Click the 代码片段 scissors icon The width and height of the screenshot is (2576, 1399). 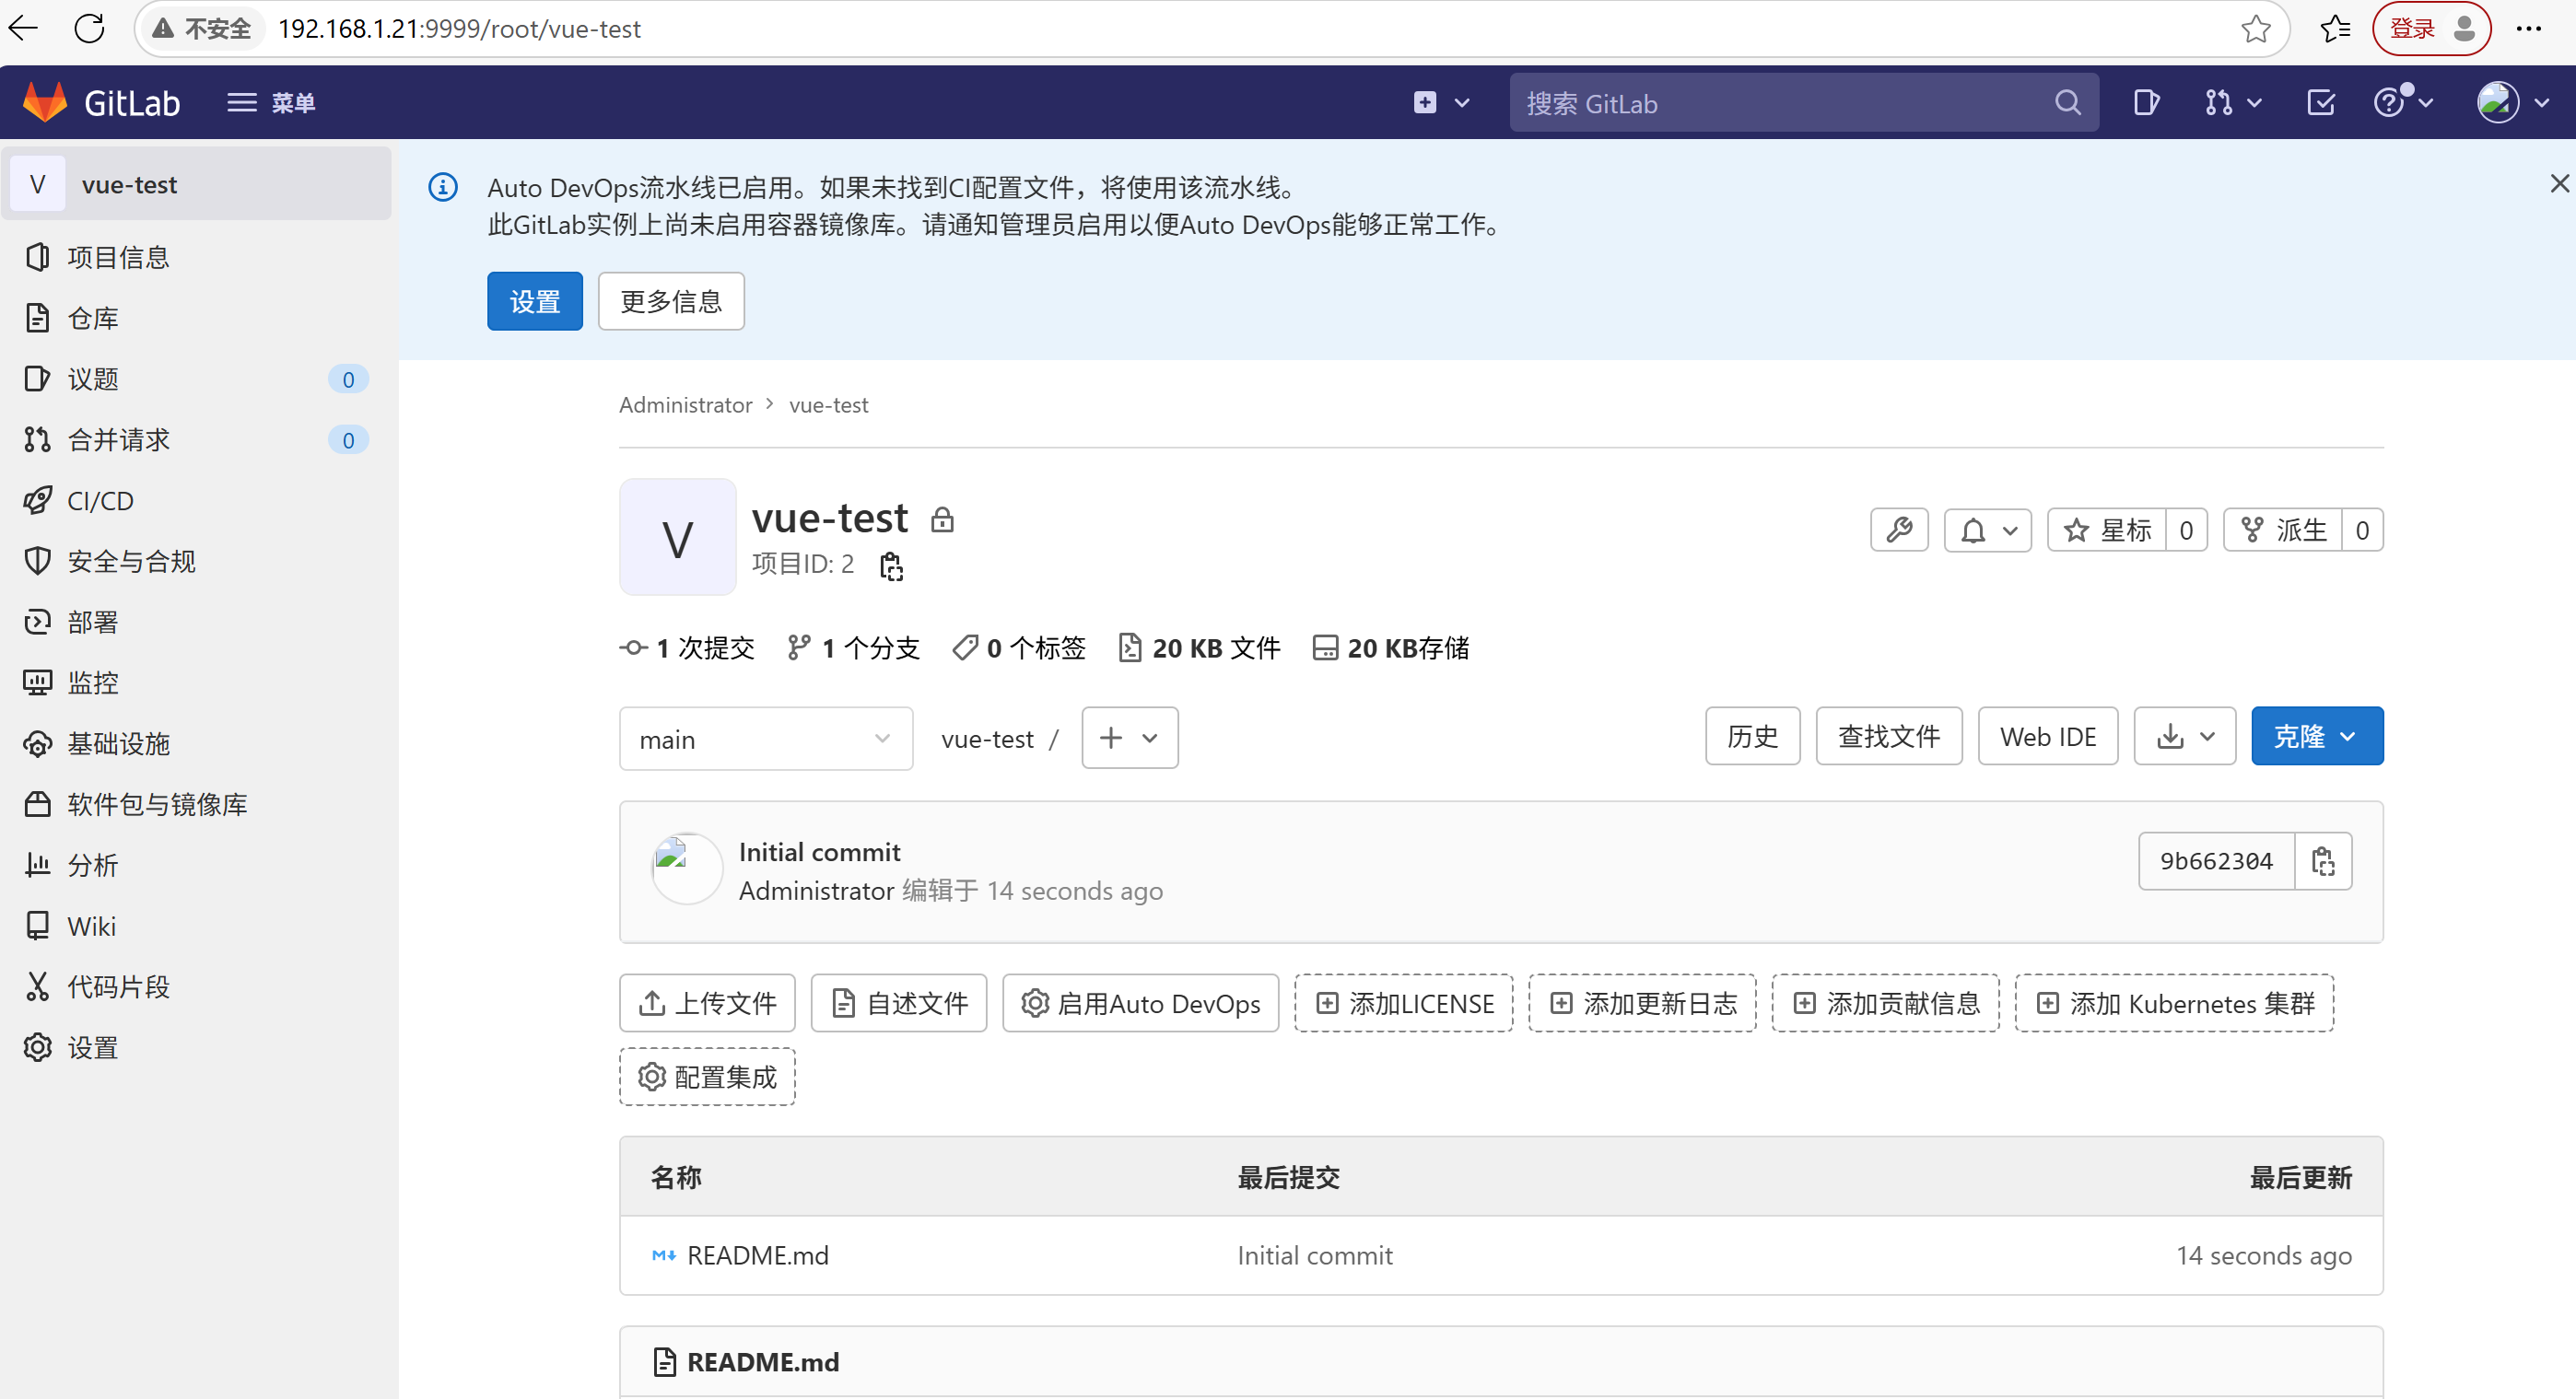click(x=37, y=987)
